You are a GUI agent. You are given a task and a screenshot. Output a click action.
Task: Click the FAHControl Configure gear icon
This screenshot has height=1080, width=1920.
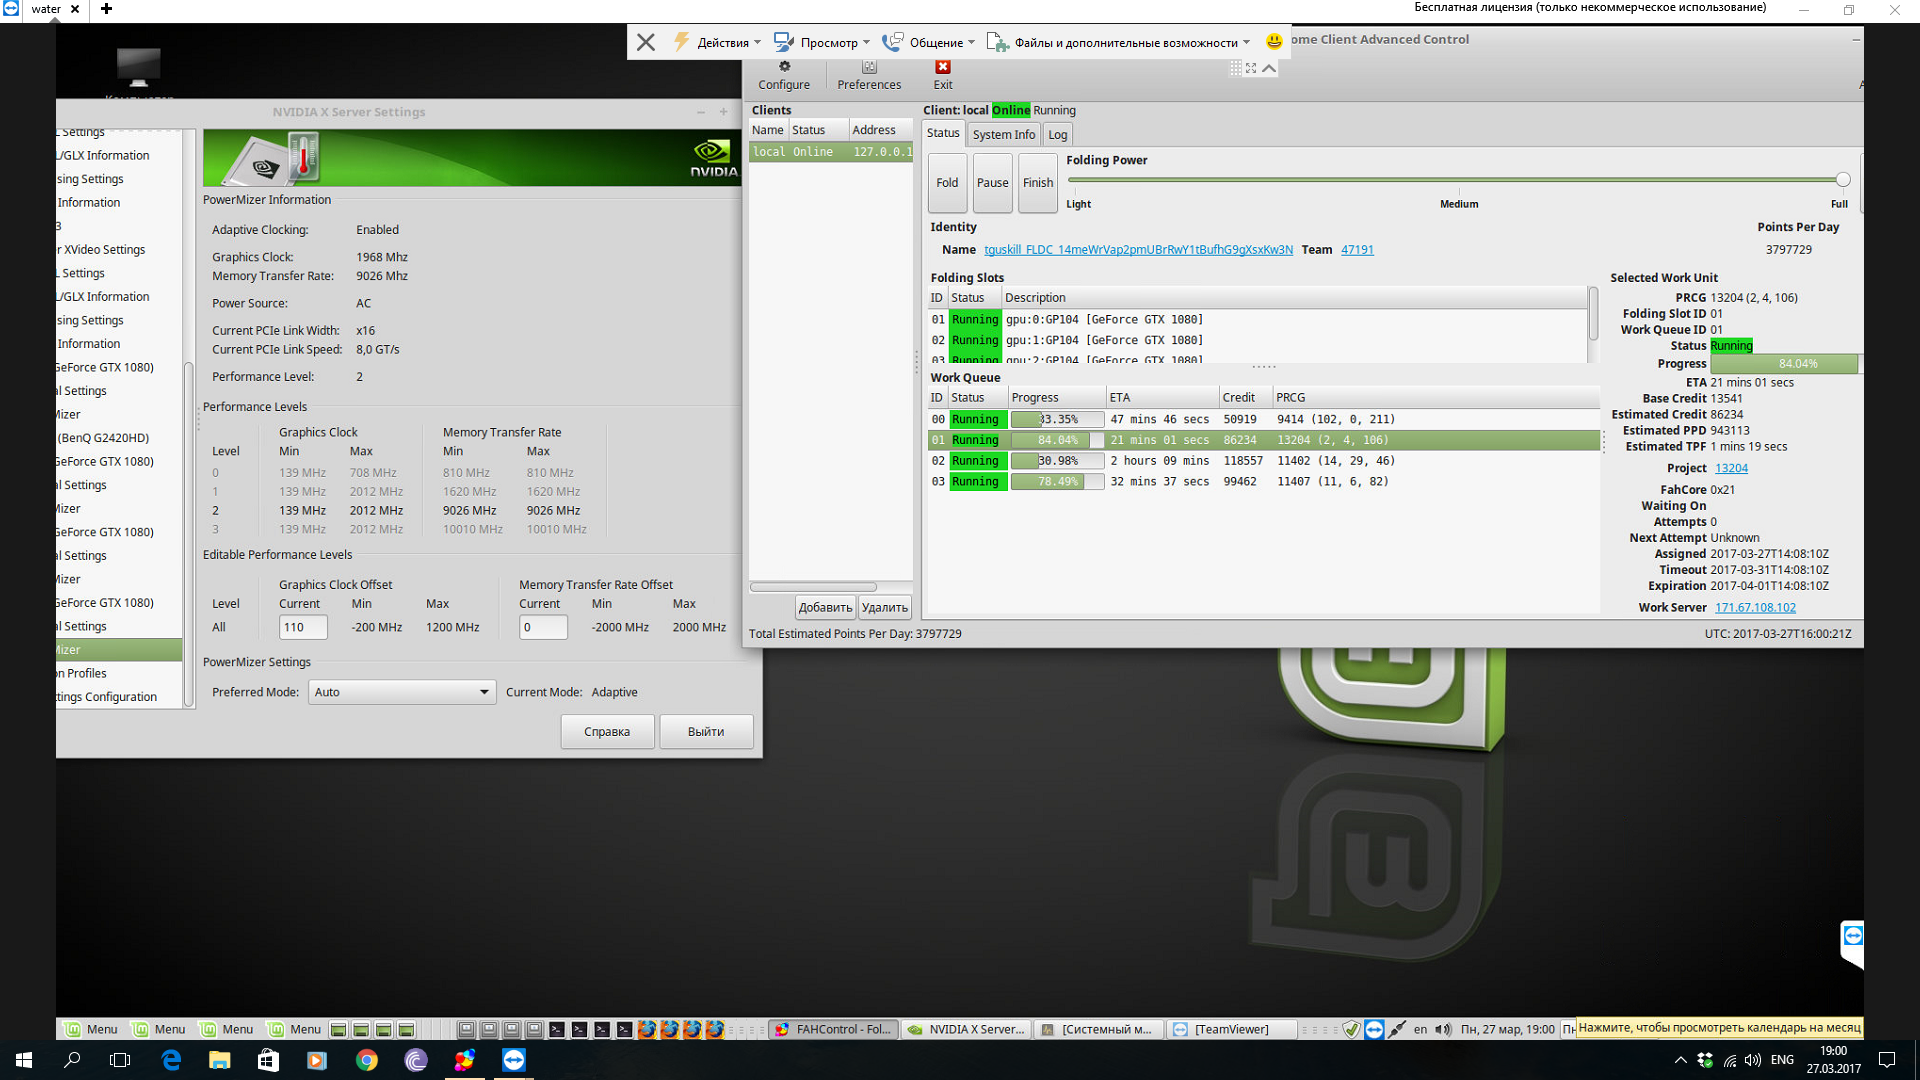(x=784, y=67)
